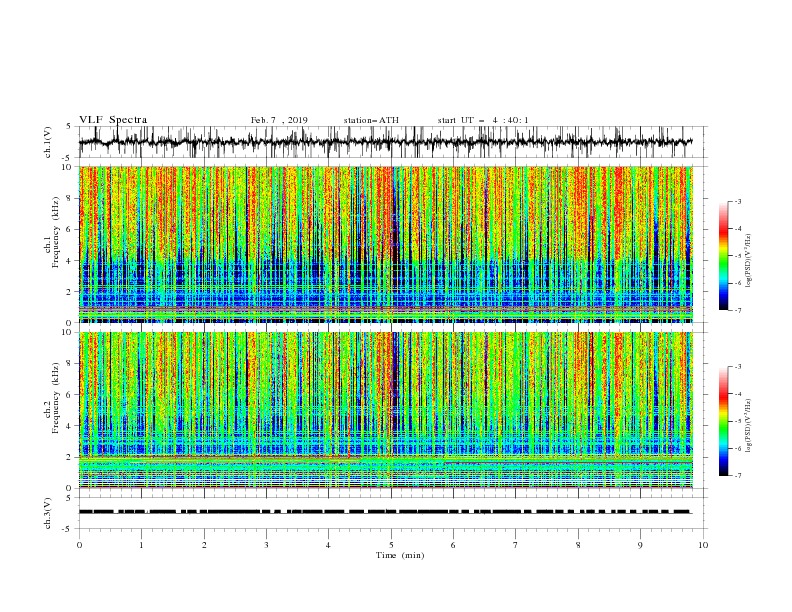Screen dimensions: 792x612
Task: Click time axis tick label '1'
Action: pos(141,545)
